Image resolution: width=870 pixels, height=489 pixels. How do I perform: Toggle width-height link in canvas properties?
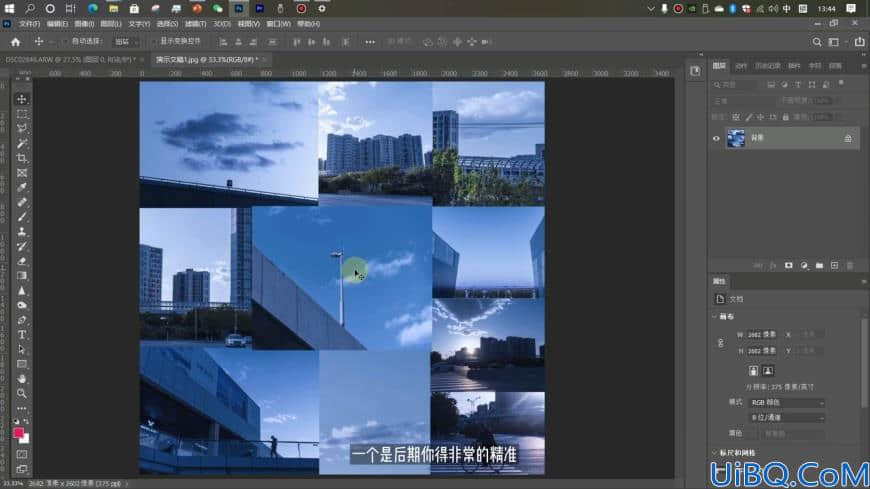click(x=720, y=343)
